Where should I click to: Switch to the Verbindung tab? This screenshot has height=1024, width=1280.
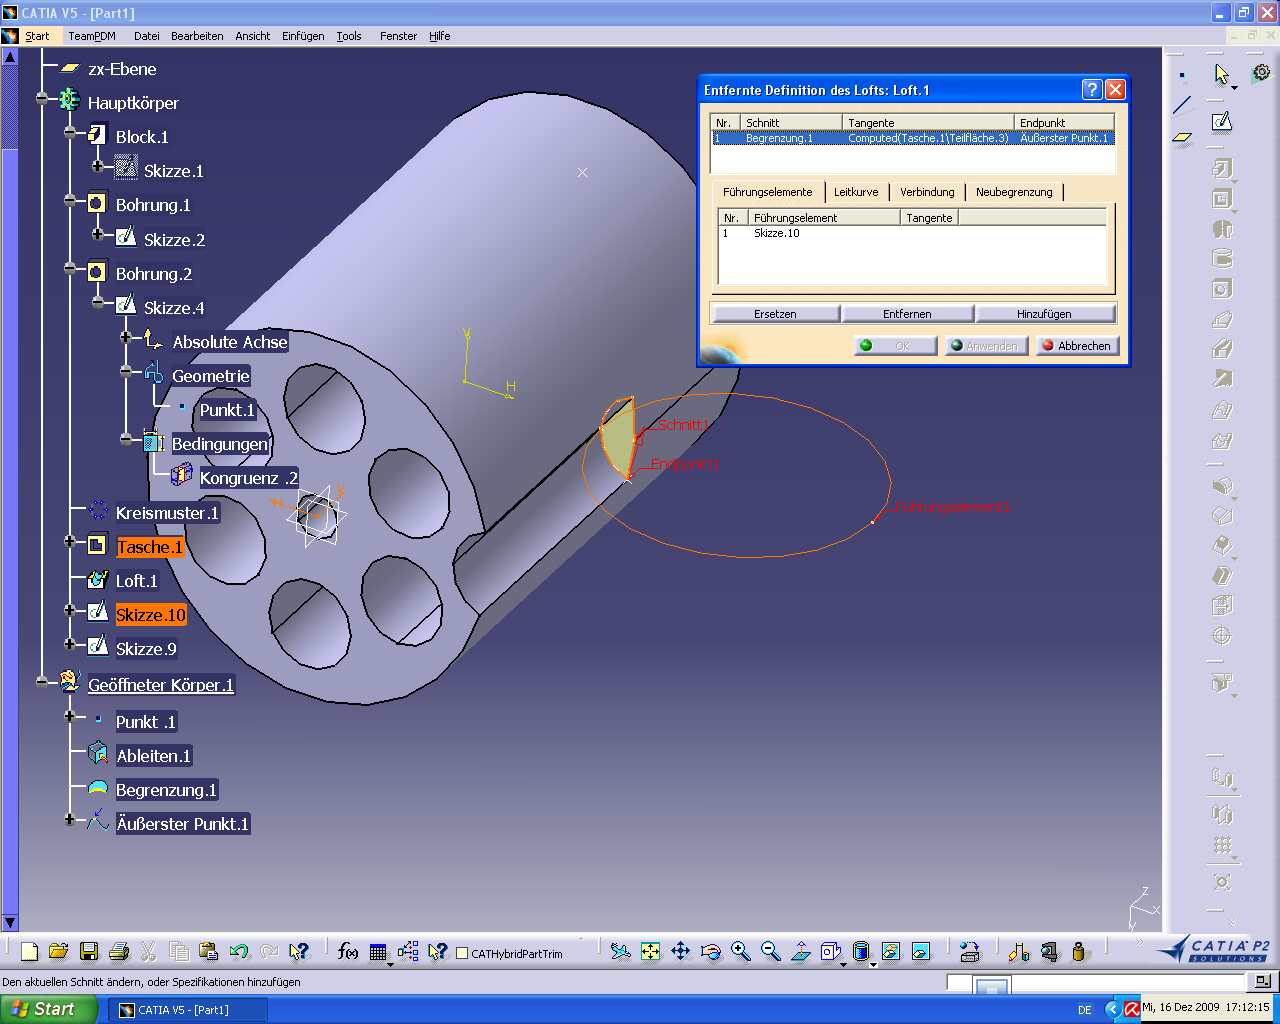coord(927,192)
